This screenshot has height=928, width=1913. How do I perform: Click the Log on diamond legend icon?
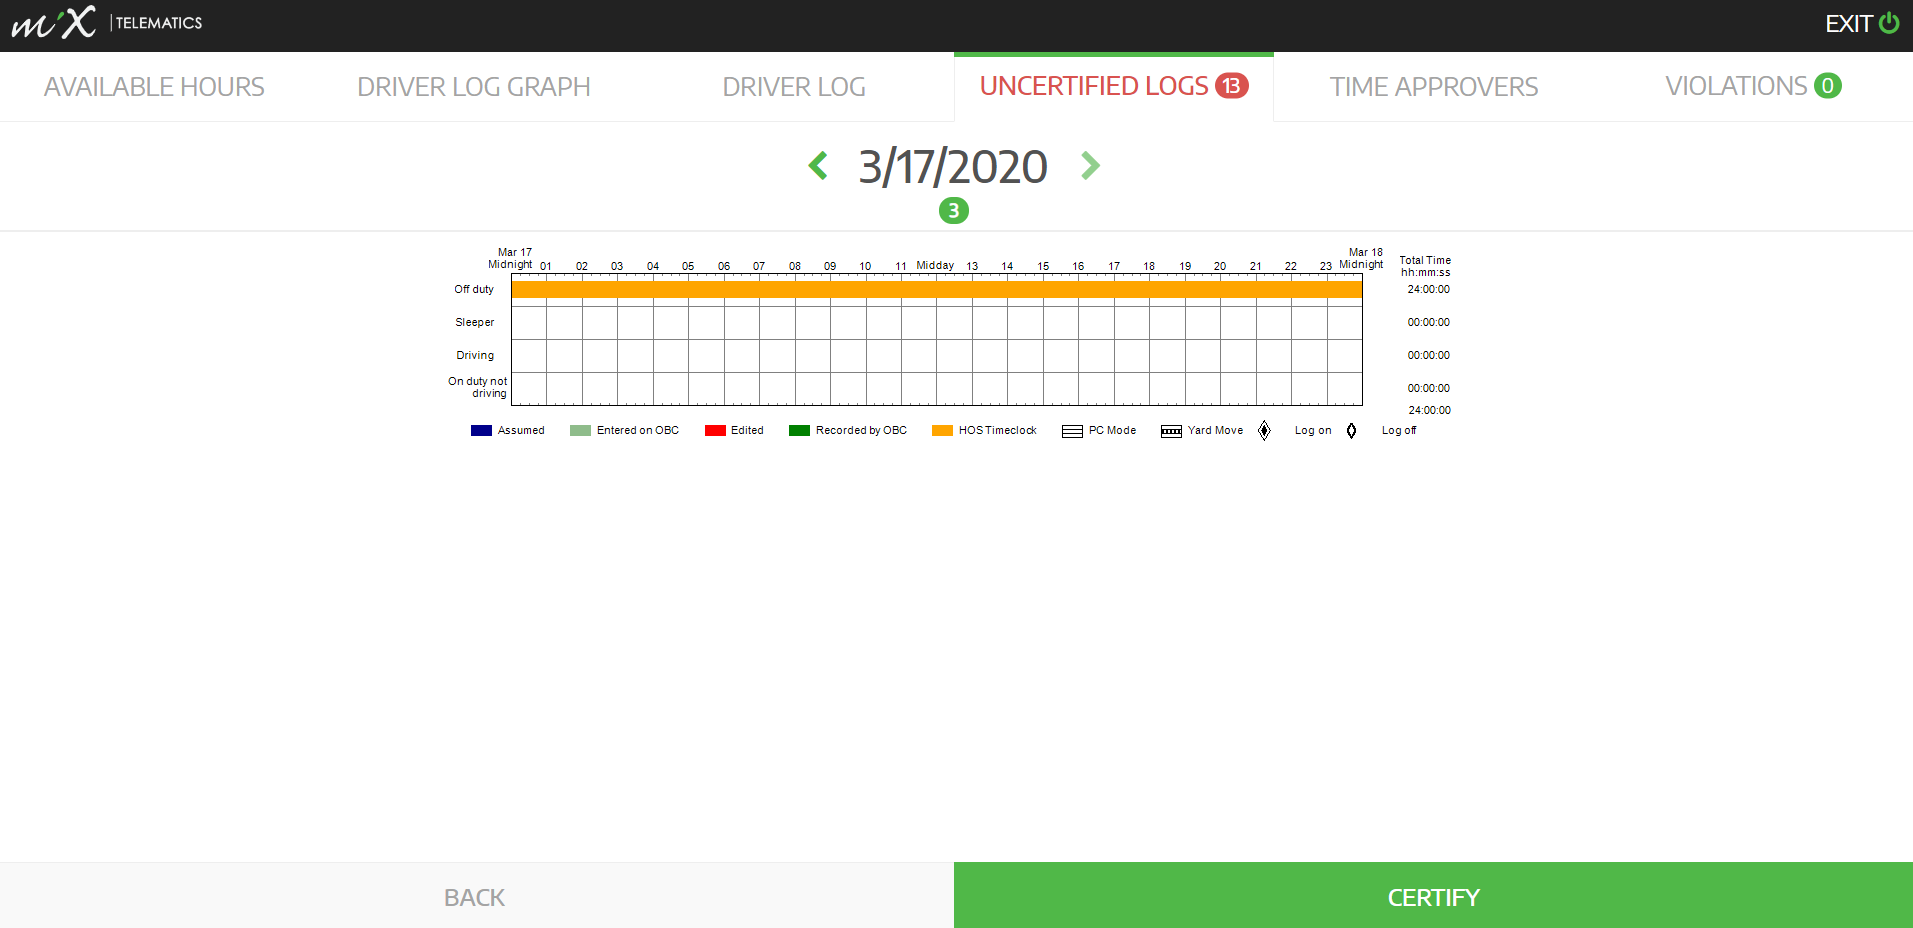(1264, 430)
